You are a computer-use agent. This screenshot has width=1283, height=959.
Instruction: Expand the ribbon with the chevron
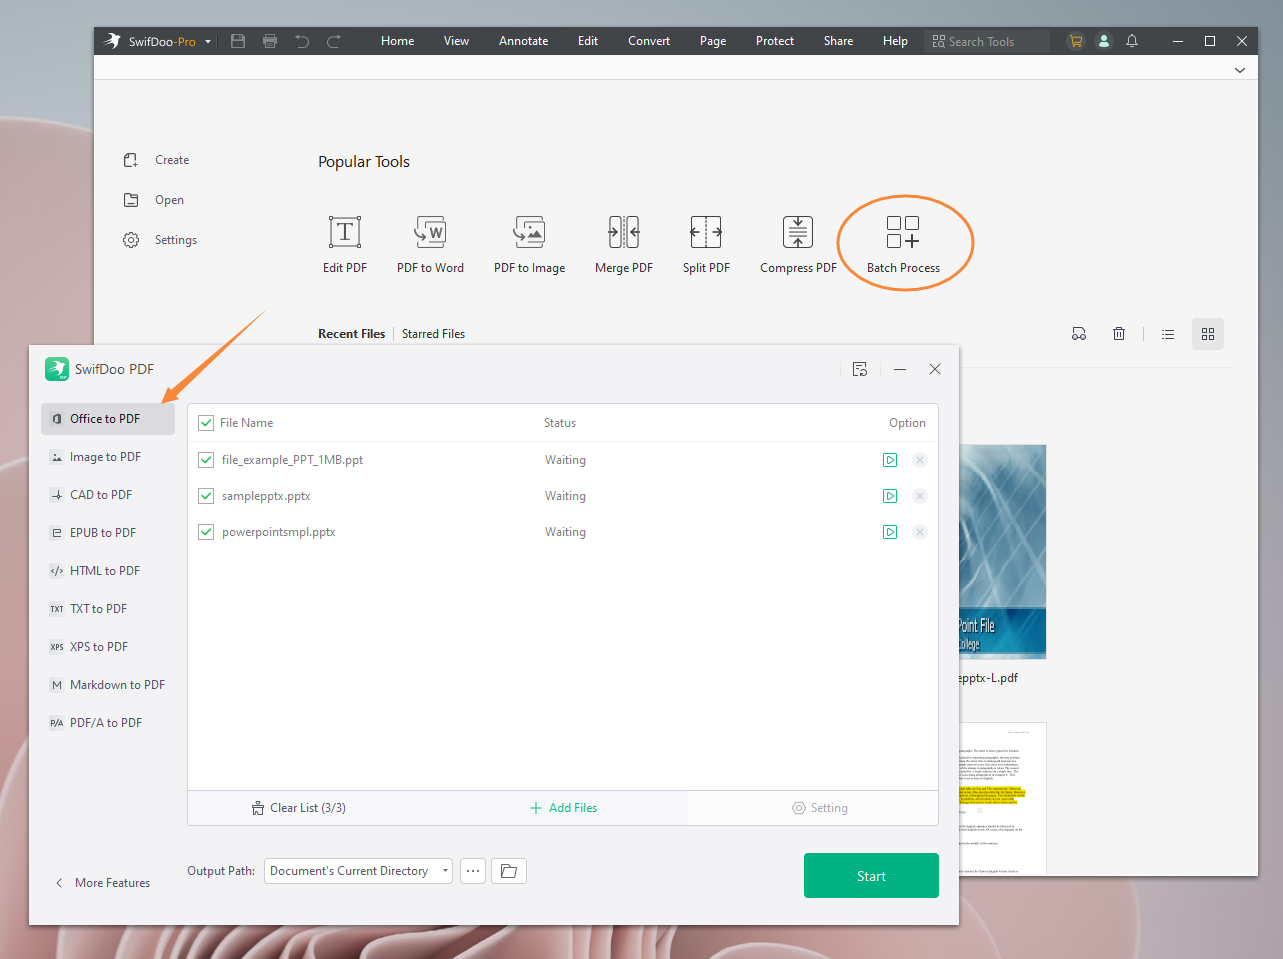tap(1240, 70)
